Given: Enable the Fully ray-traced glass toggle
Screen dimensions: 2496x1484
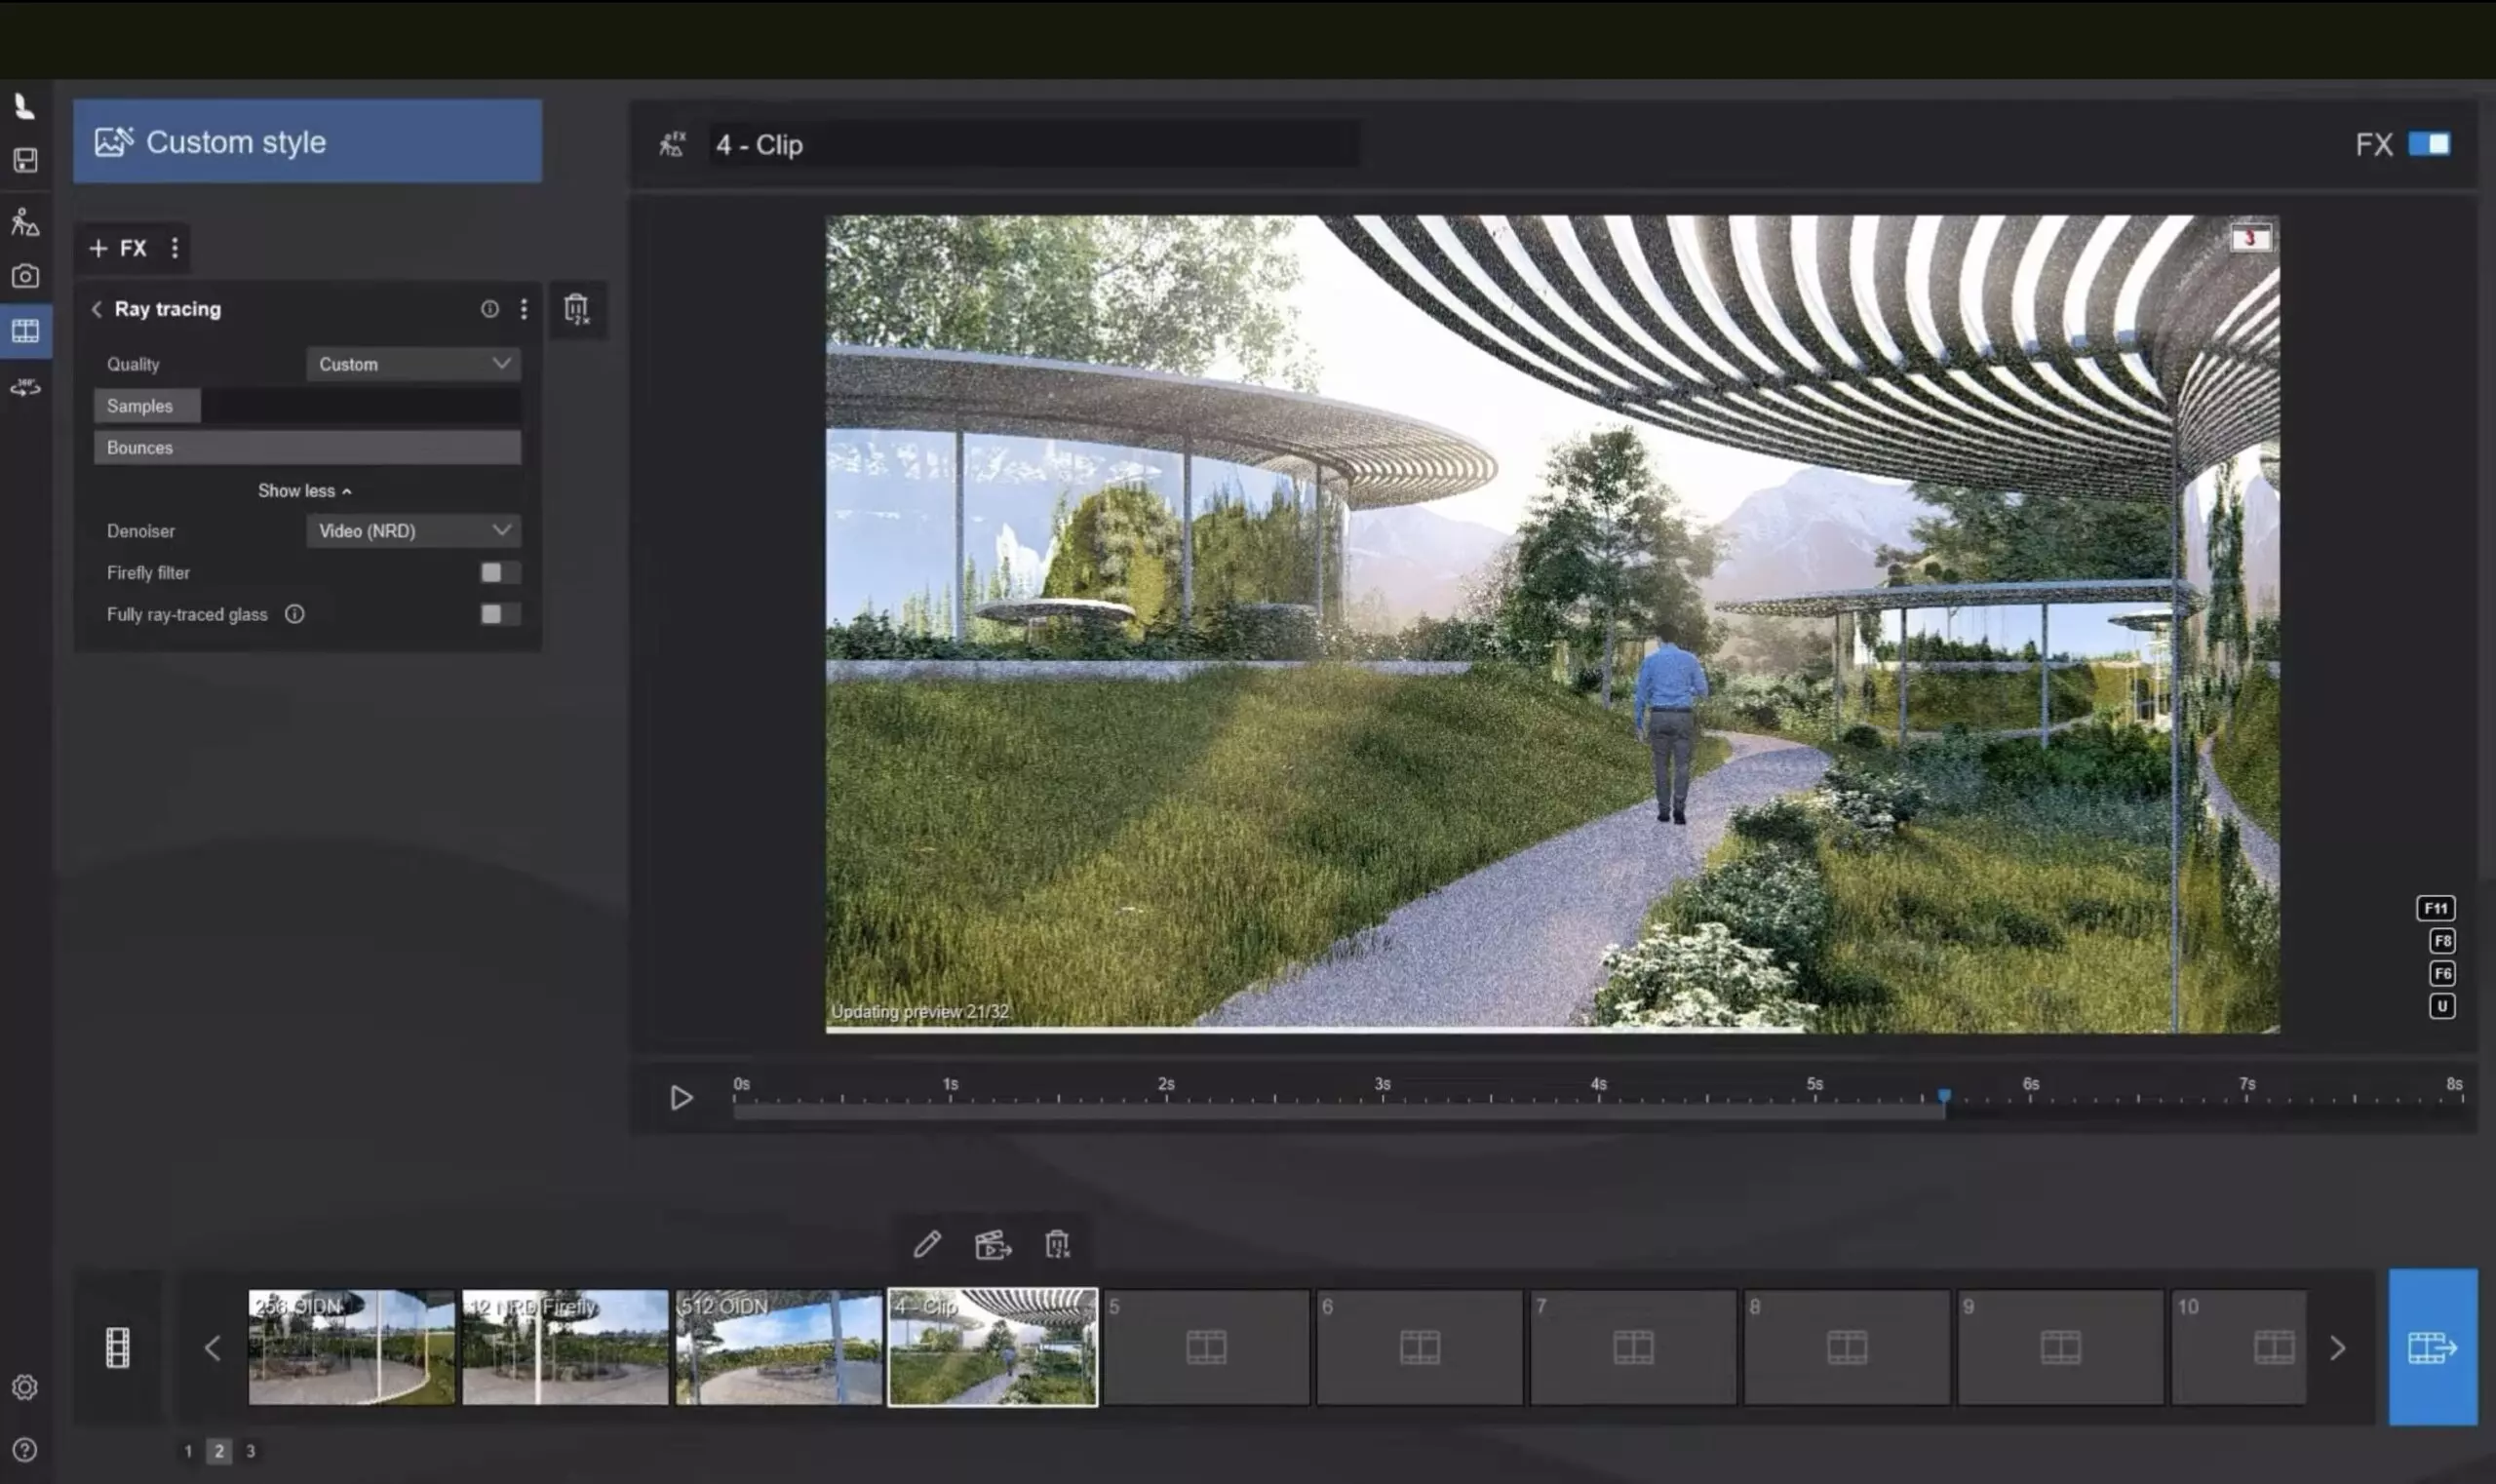Looking at the screenshot, I should click(499, 614).
